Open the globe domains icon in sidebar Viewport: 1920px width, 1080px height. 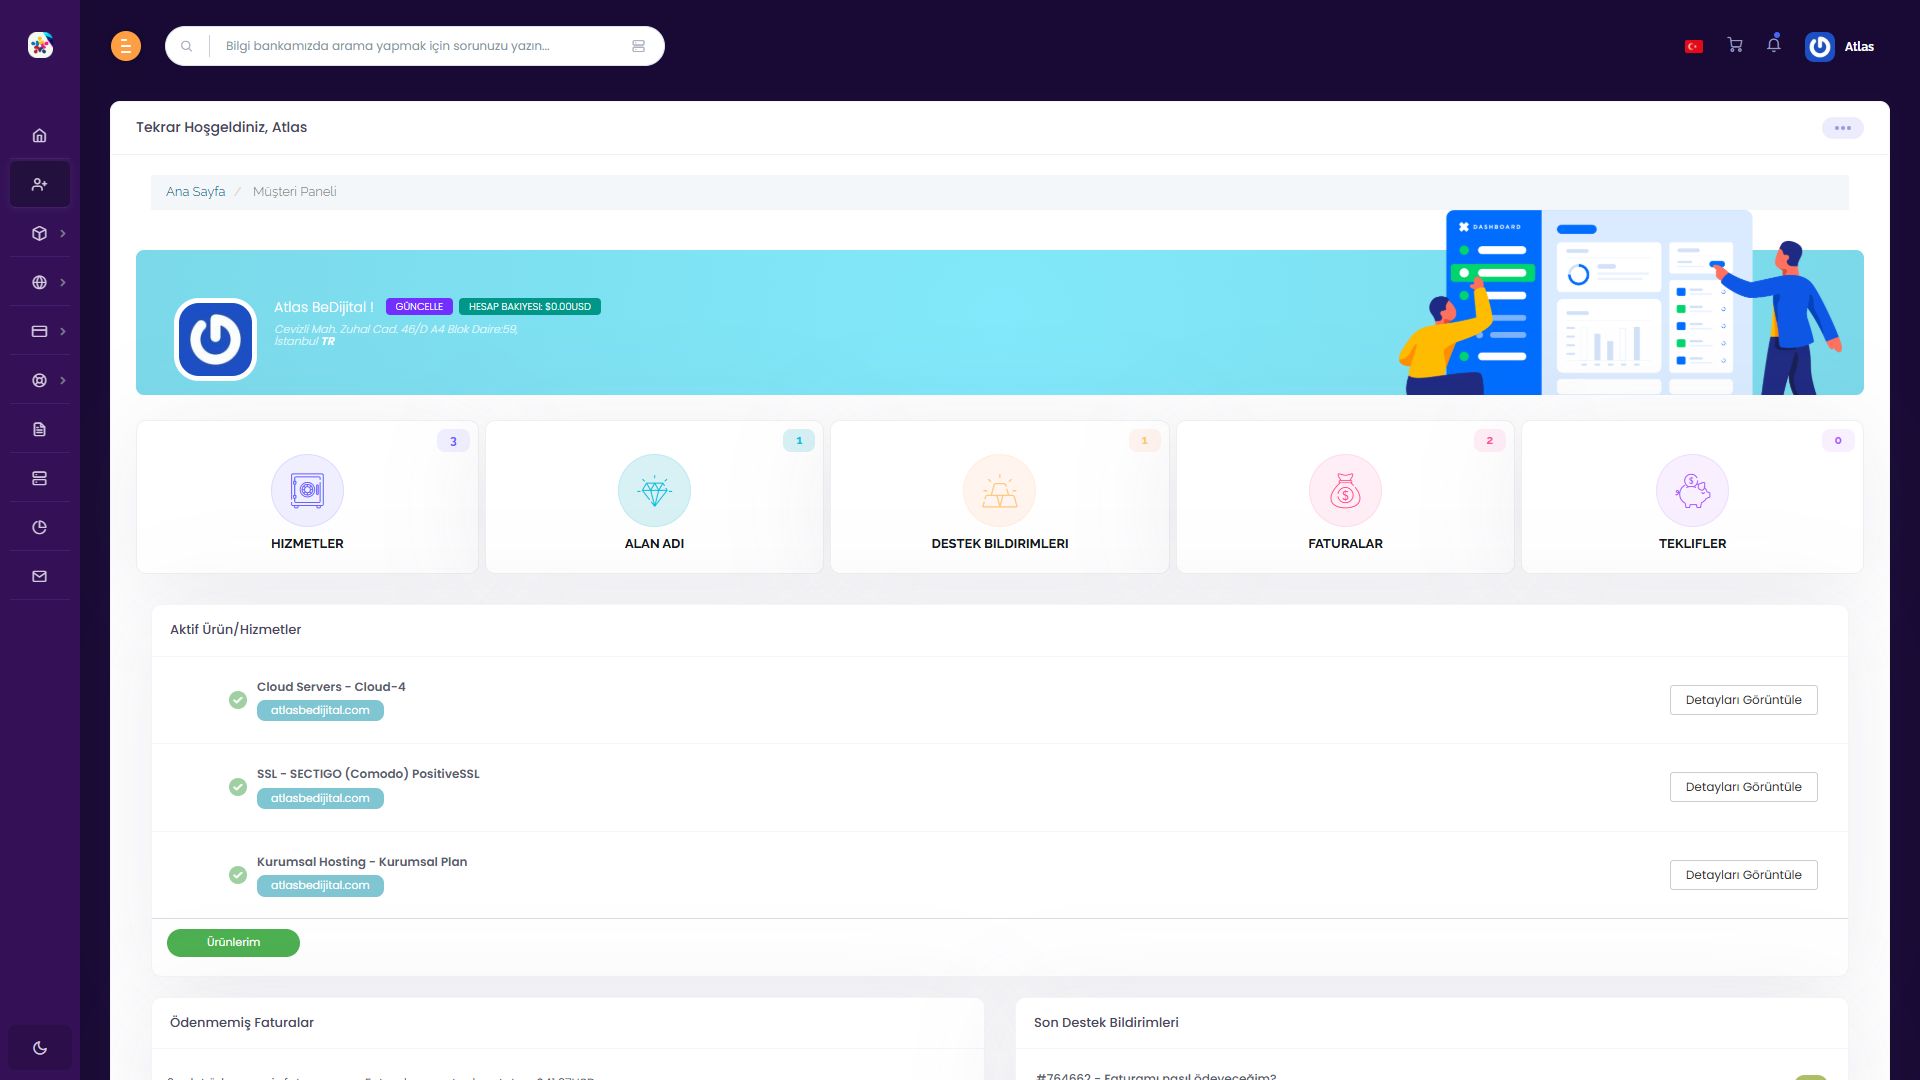(40, 282)
